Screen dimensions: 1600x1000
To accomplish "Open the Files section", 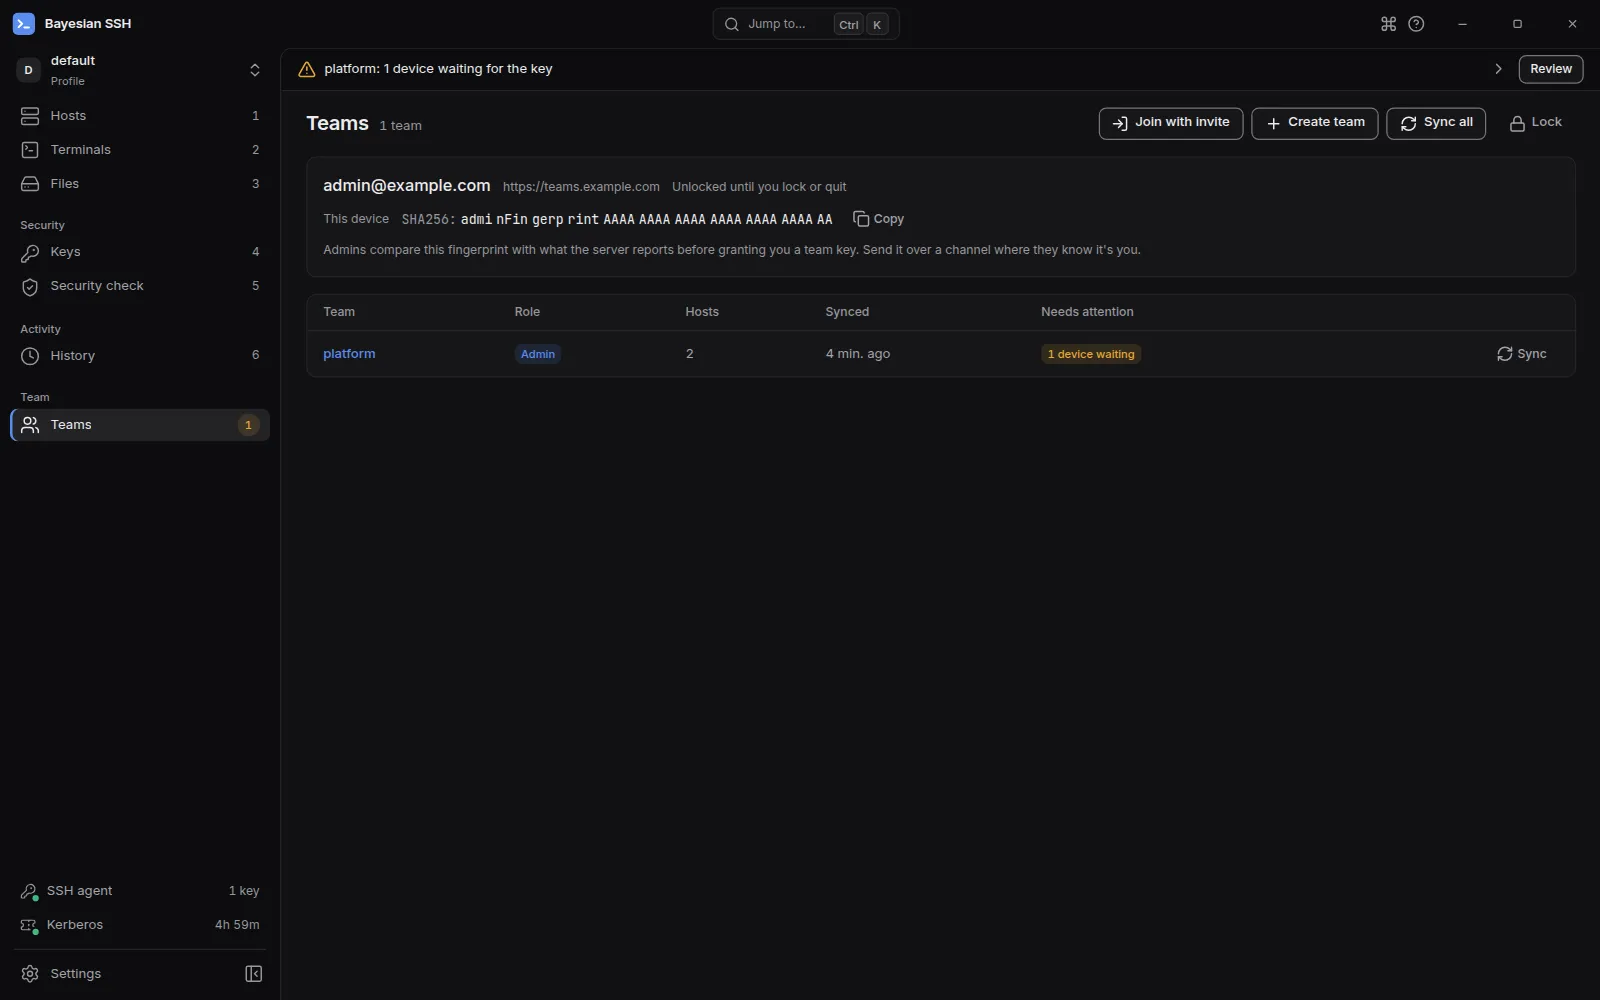I will click(140, 184).
